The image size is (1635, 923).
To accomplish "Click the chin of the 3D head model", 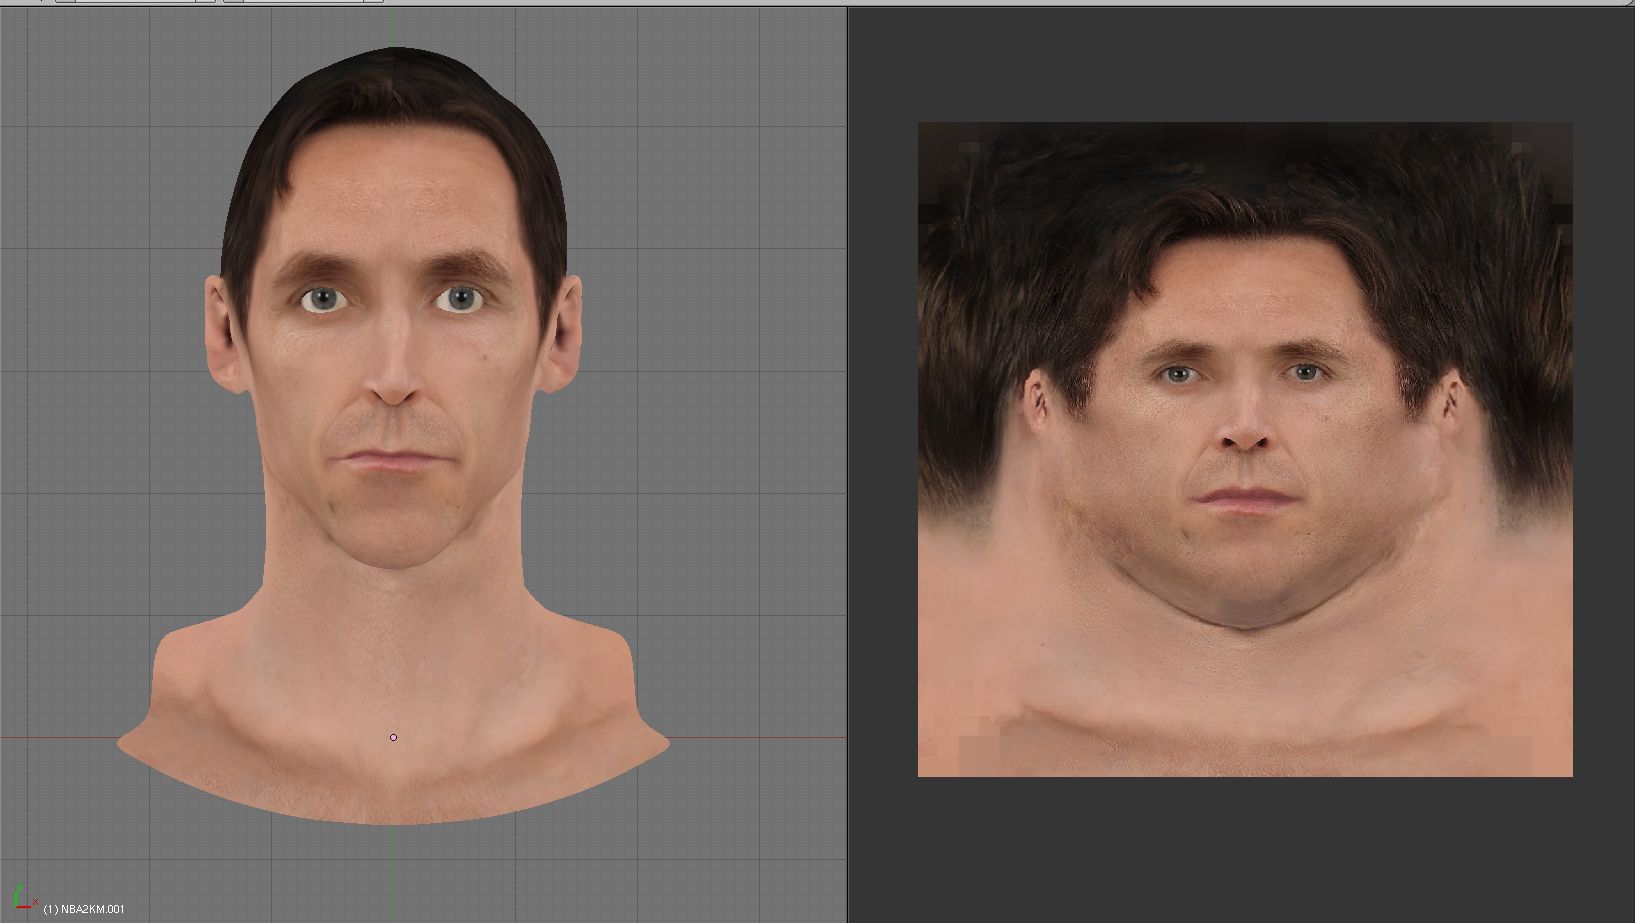I will 394,540.
